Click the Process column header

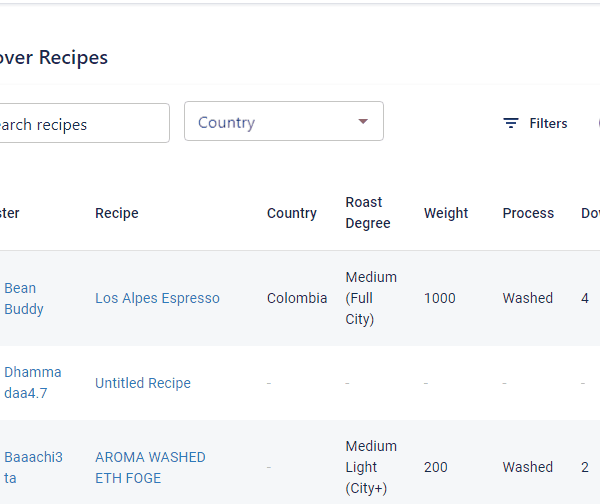(x=528, y=213)
